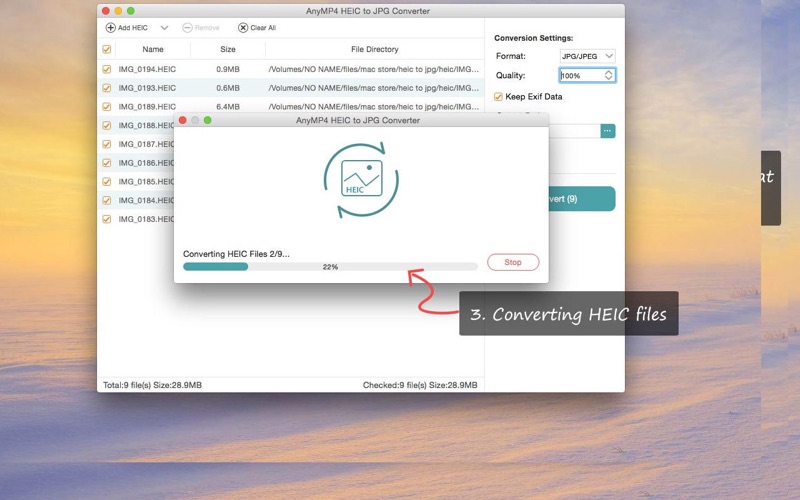
Task: Uncheck the IMG_0187.HEIC checkbox
Action: pos(107,144)
